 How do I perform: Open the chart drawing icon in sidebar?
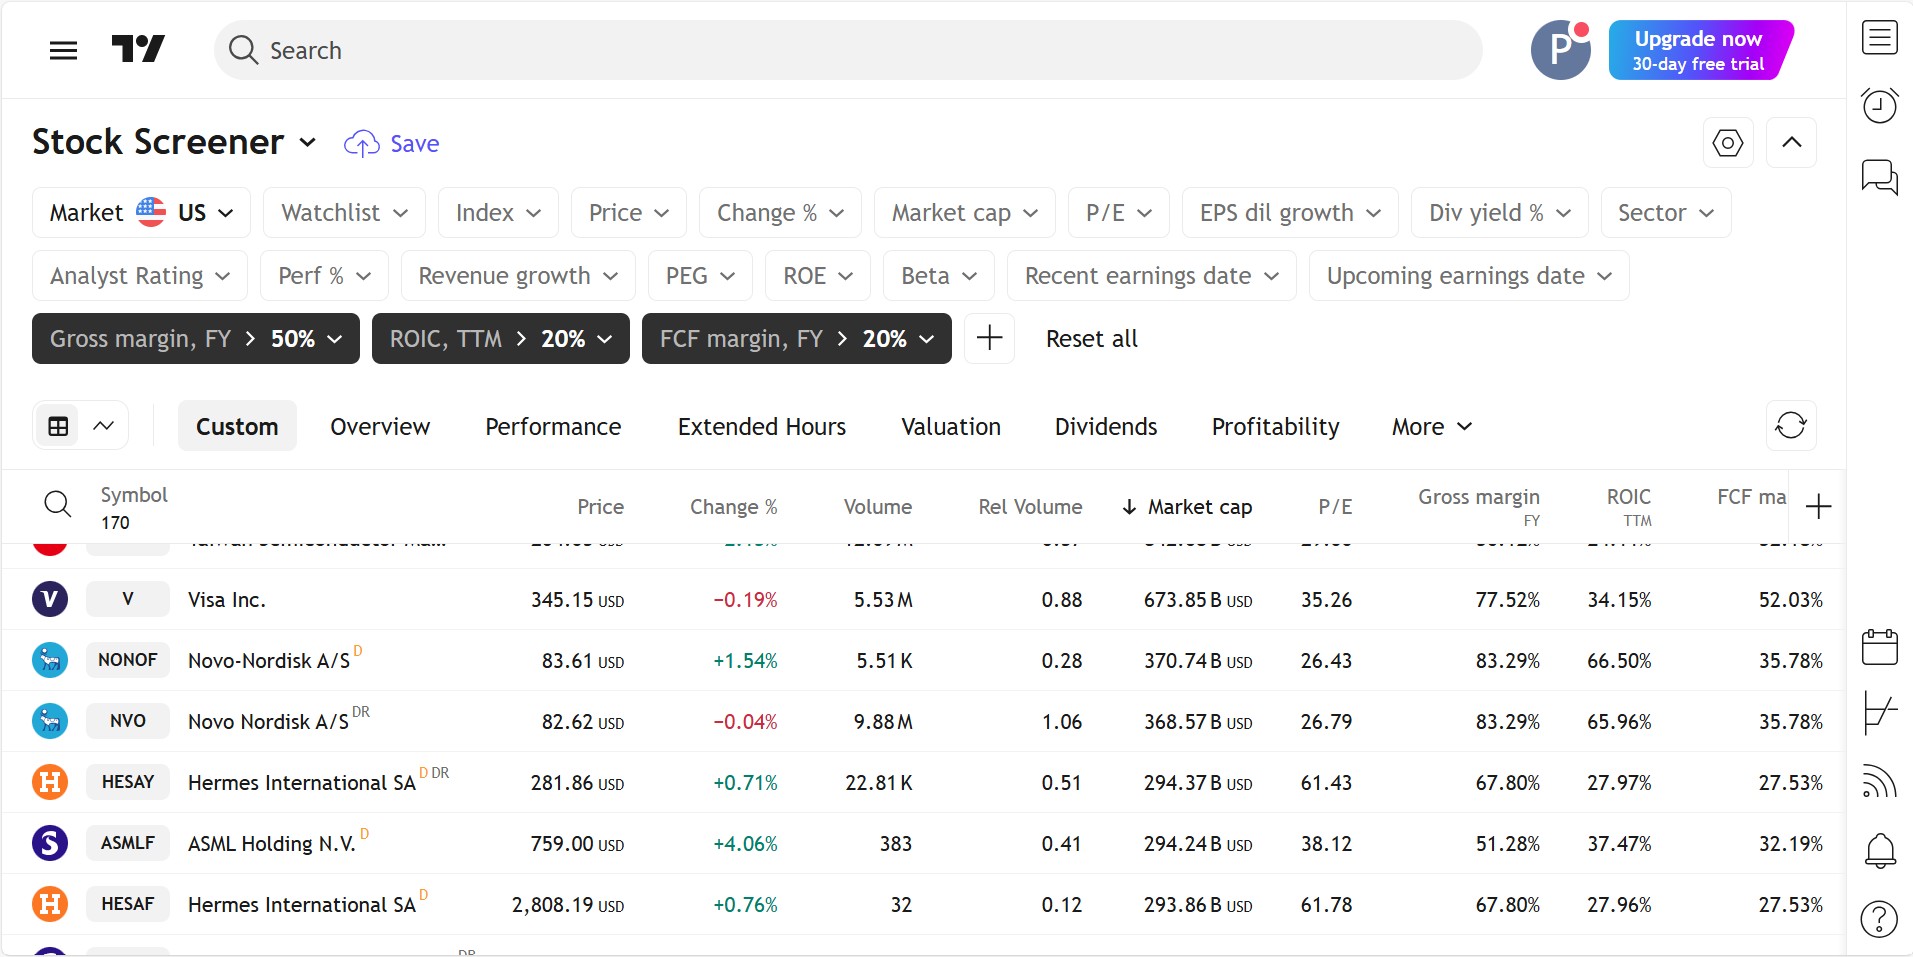[1879, 713]
